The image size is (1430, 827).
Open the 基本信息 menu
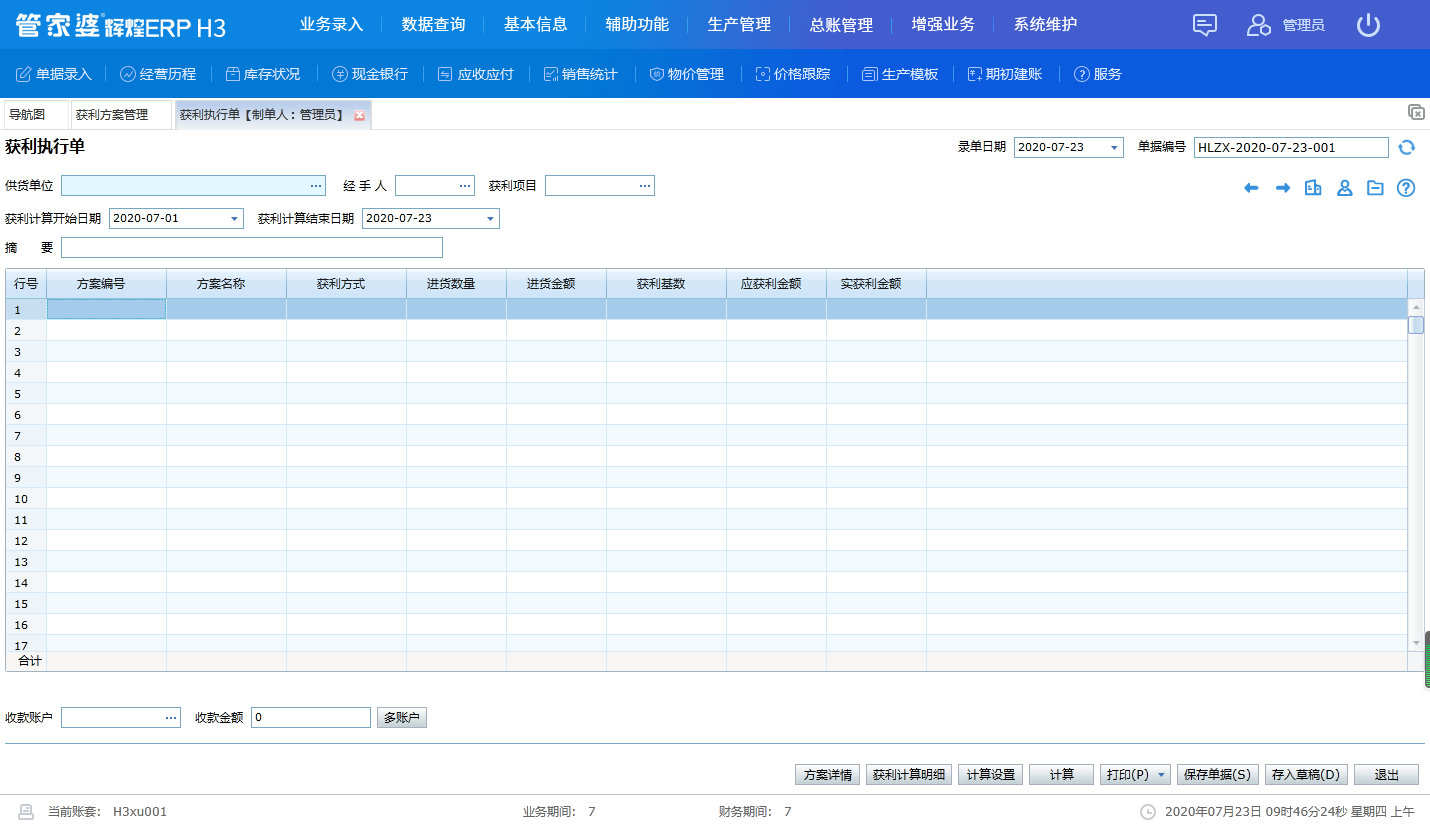pyautogui.click(x=536, y=25)
